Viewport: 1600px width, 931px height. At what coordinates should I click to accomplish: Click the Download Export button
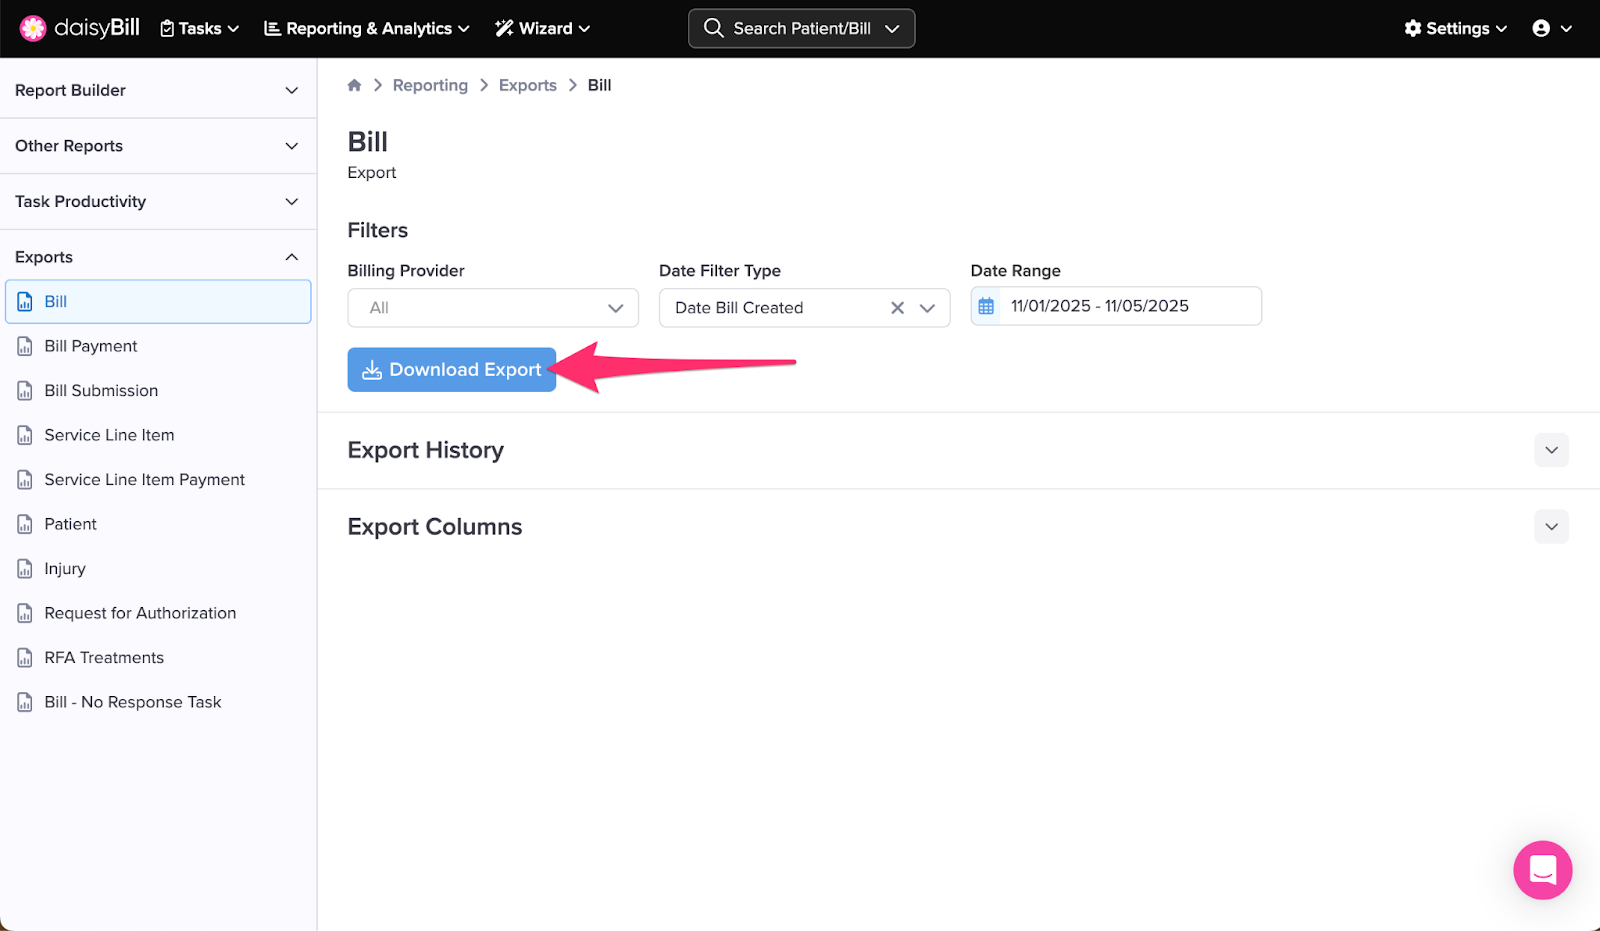[x=451, y=370]
